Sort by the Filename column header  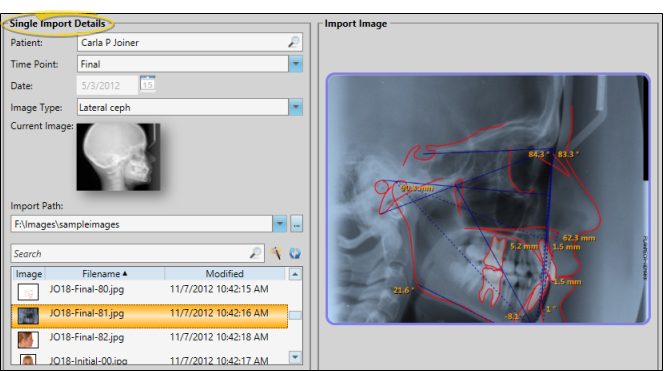click(x=105, y=274)
